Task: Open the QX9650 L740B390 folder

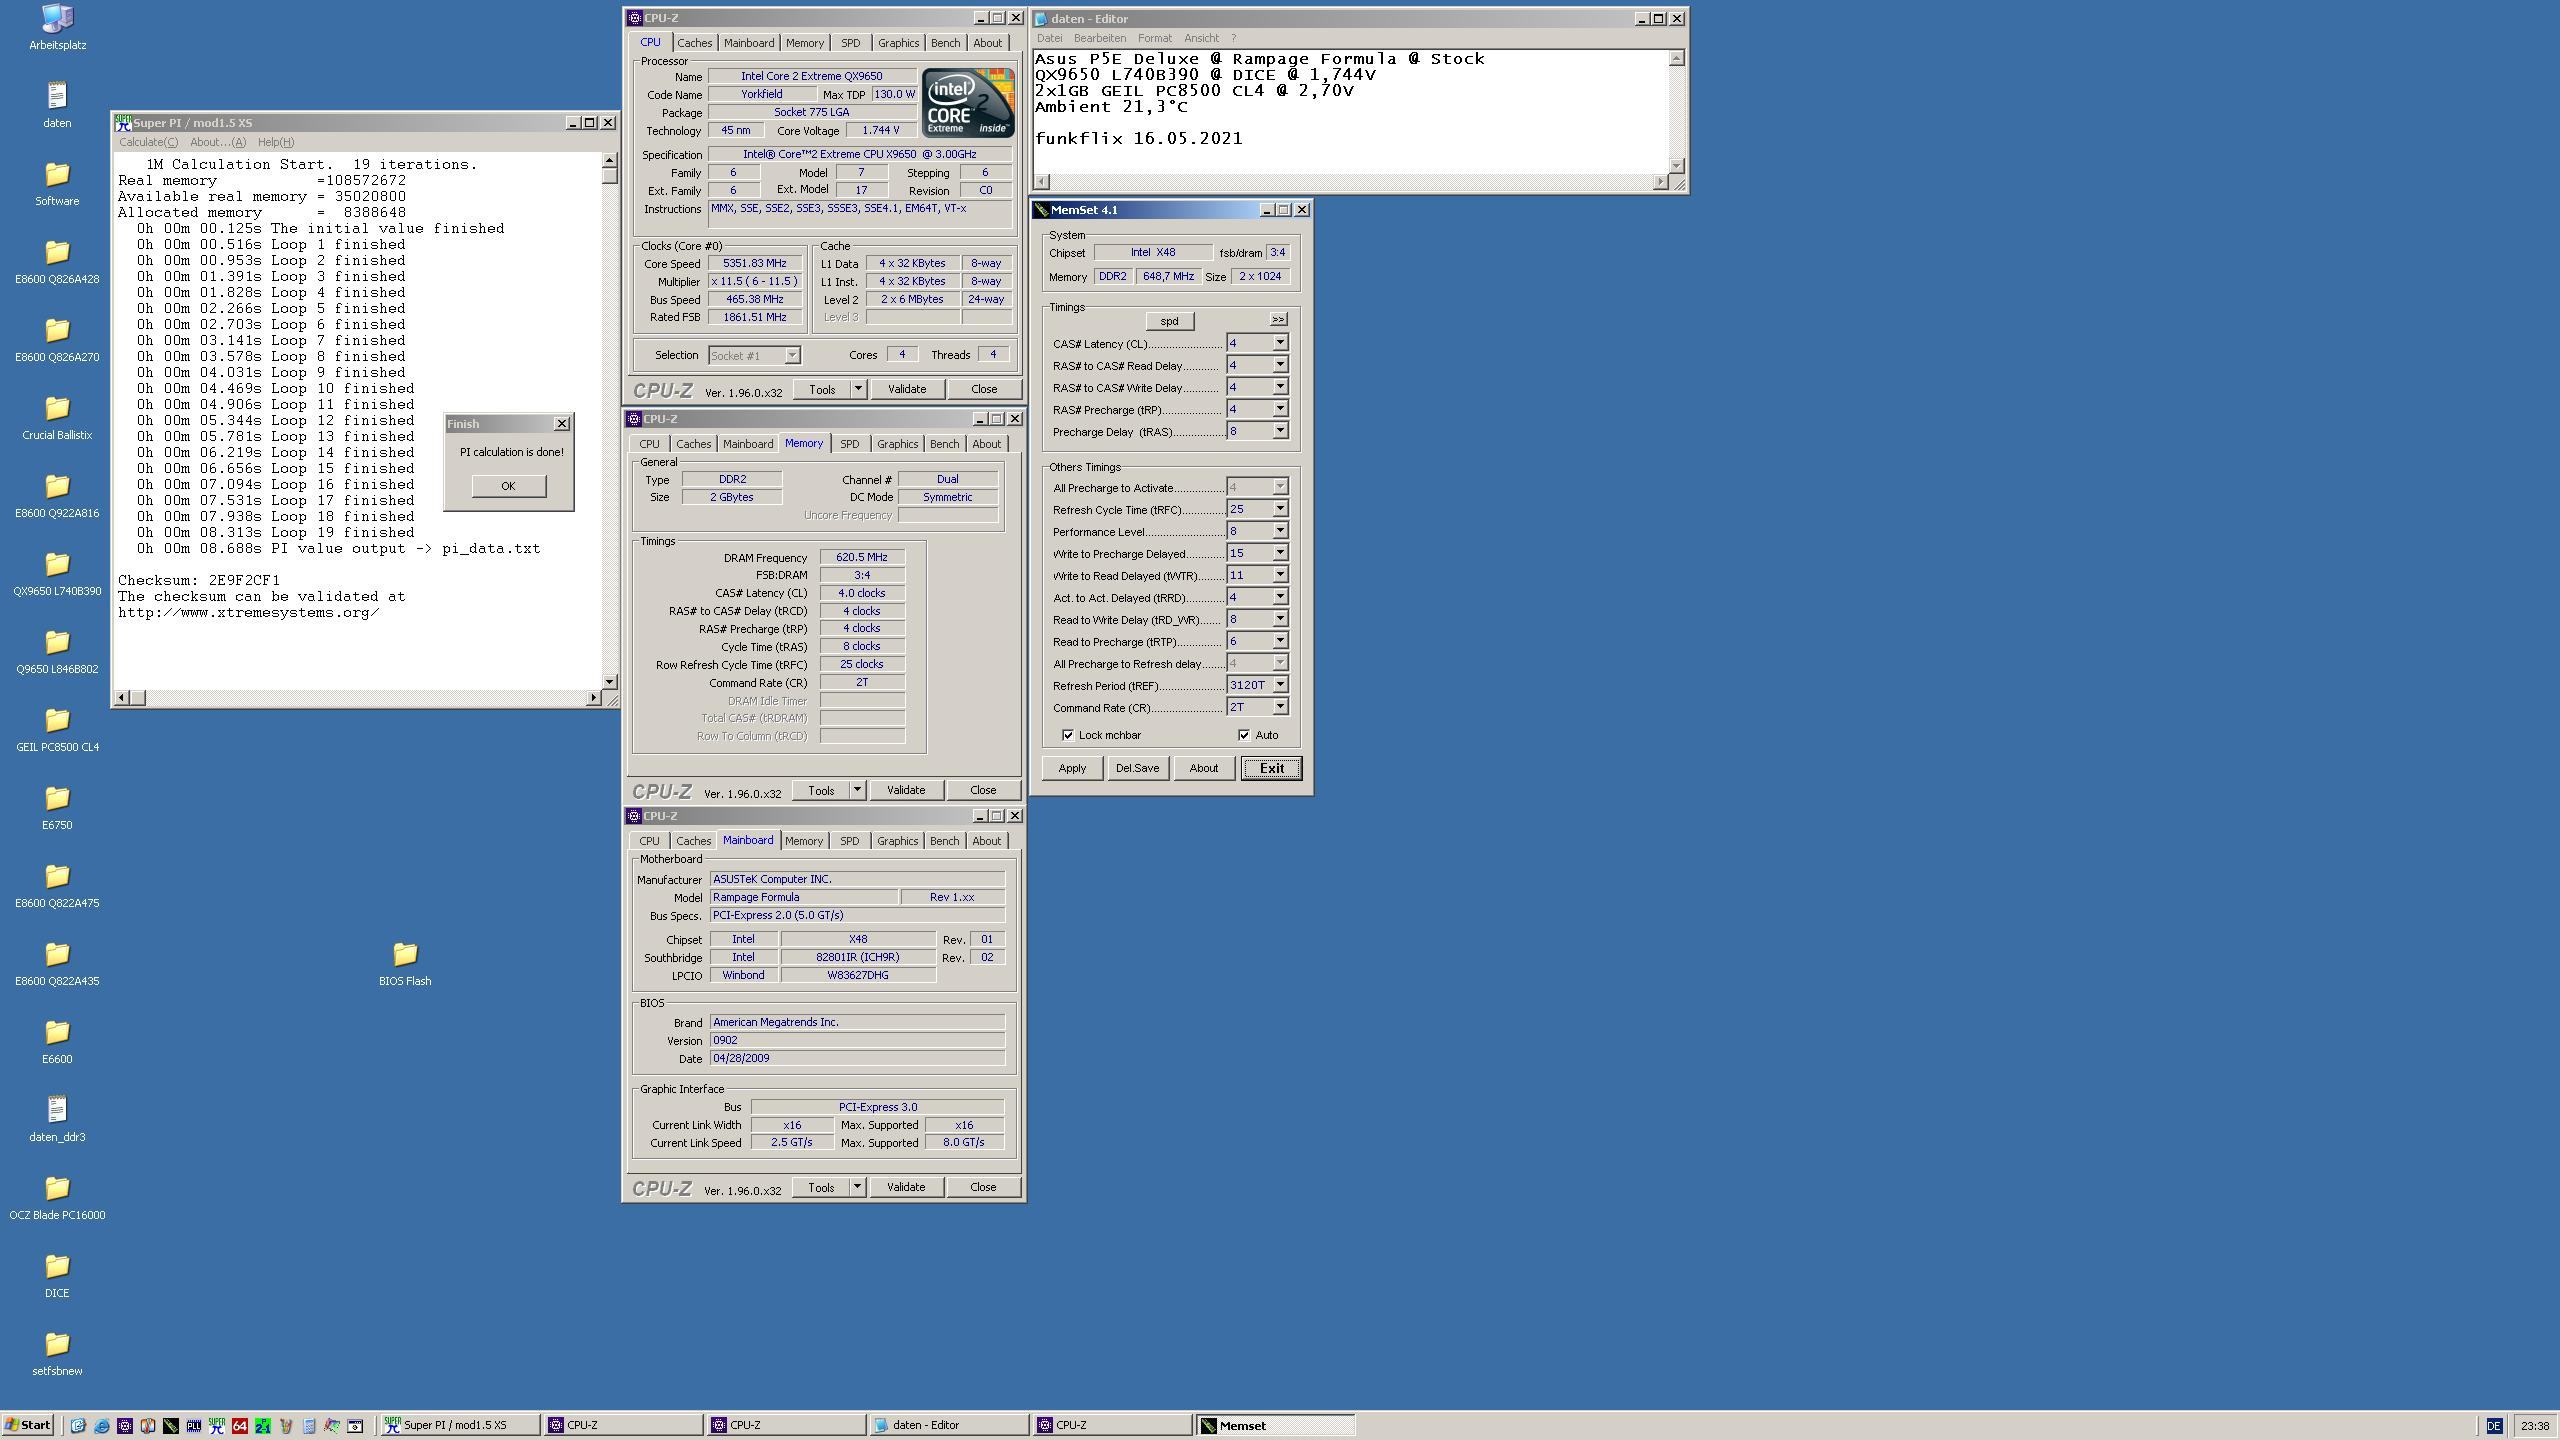Action: tap(57, 573)
